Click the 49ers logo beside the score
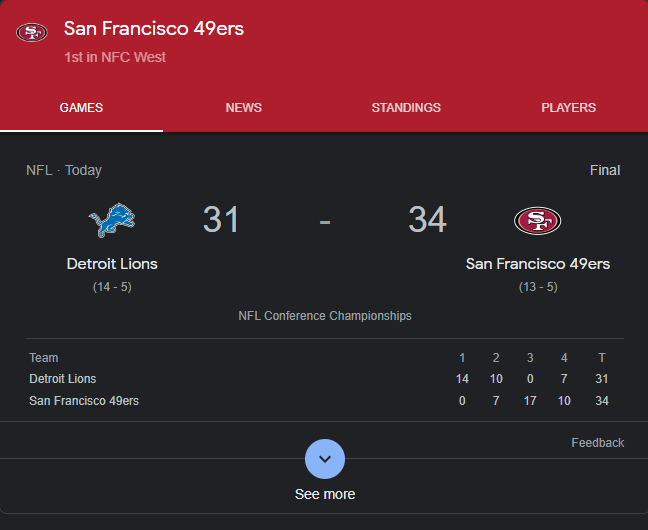Image resolution: width=648 pixels, height=530 pixels. 537,220
